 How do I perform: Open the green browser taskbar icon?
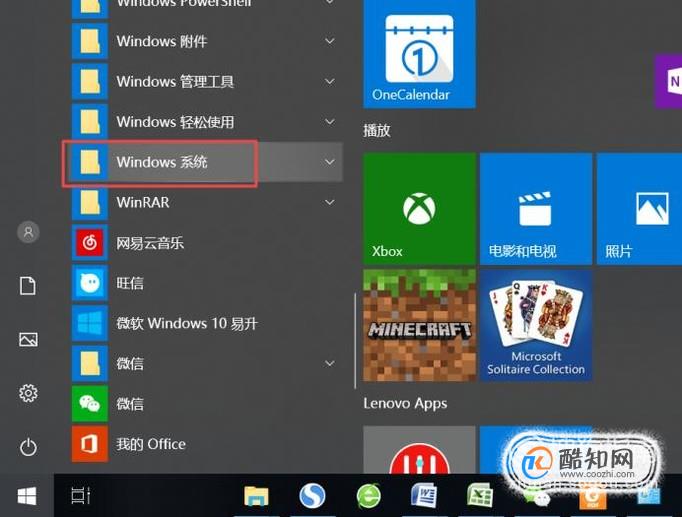coord(369,496)
